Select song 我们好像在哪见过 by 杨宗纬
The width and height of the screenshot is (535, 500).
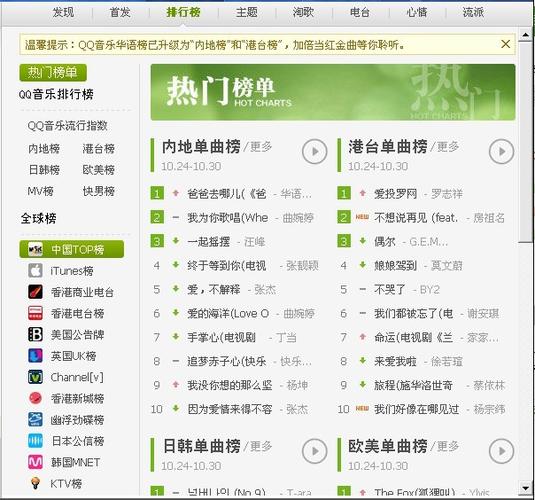pyautogui.click(x=416, y=409)
